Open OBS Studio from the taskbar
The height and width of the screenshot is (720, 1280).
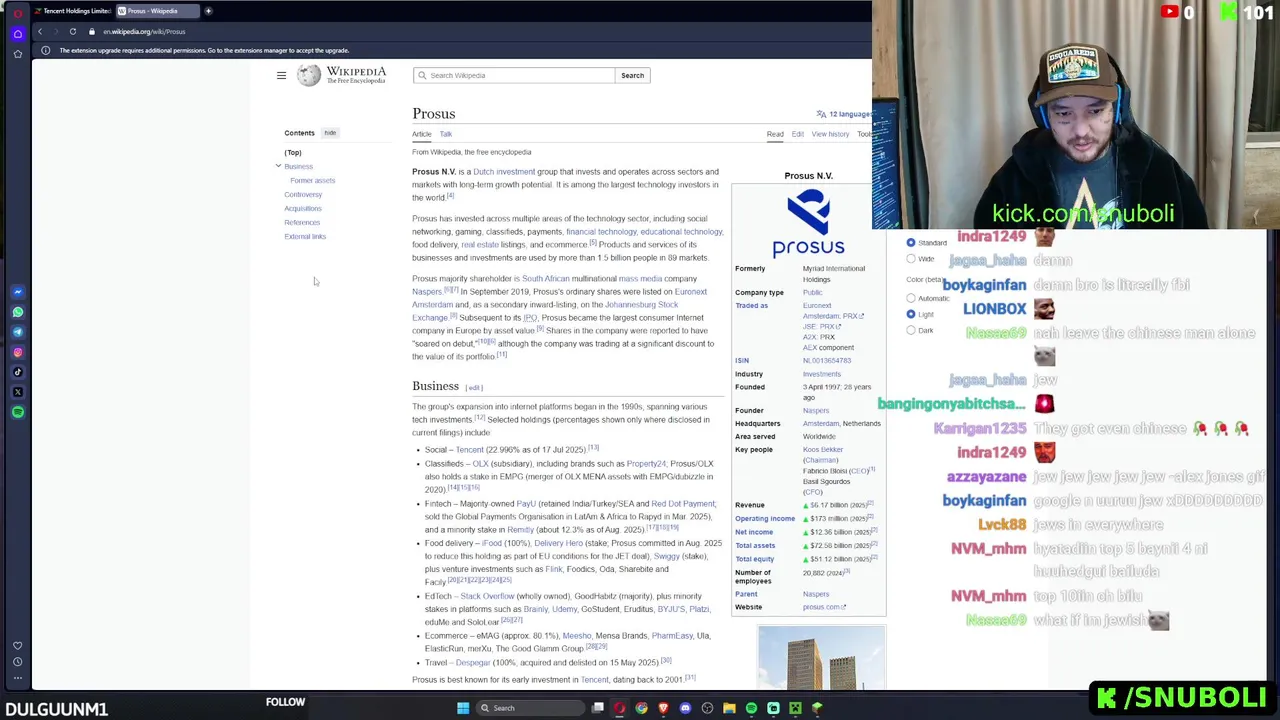pyautogui.click(x=707, y=708)
